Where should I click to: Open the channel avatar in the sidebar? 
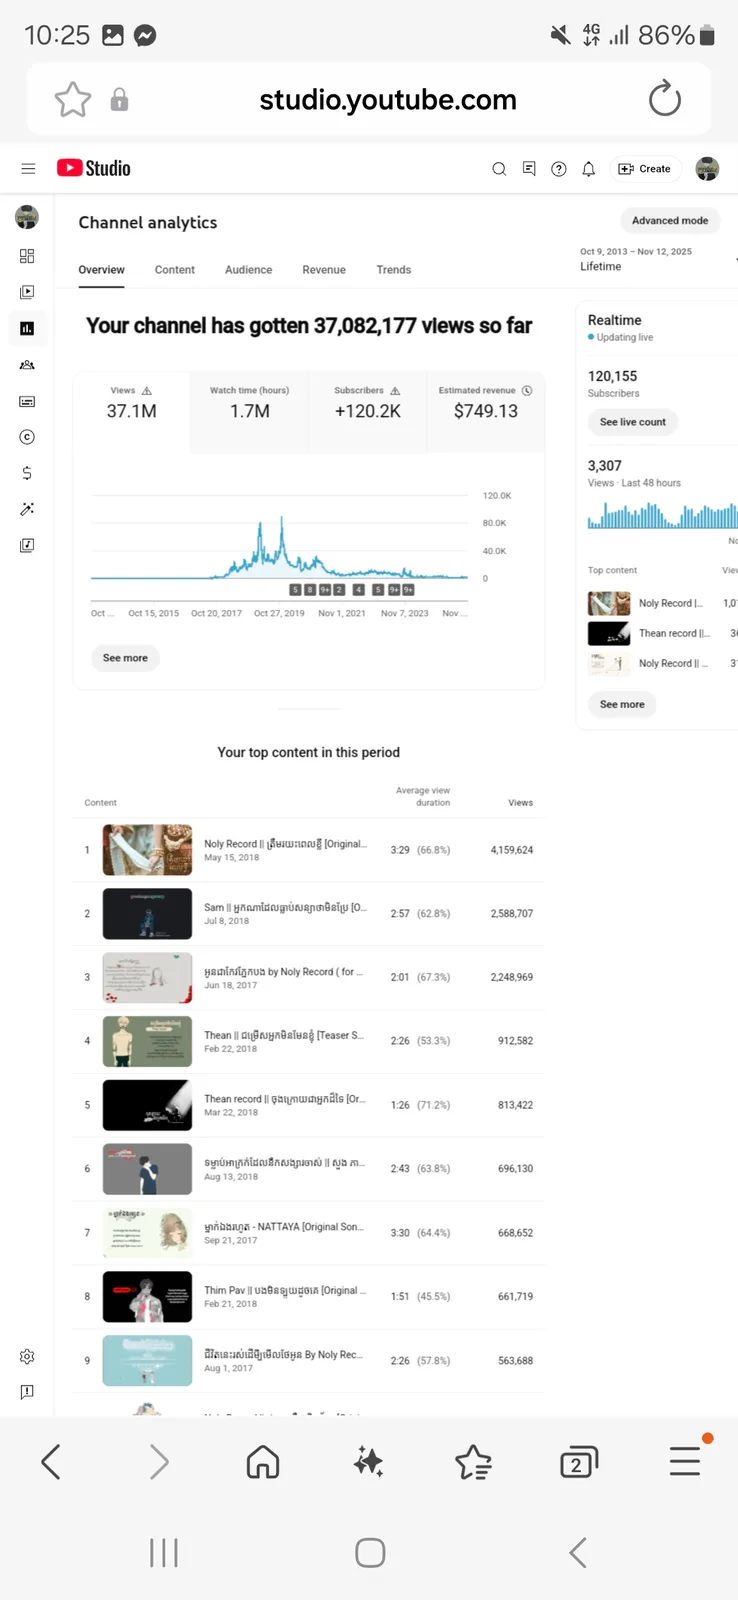coord(27,217)
